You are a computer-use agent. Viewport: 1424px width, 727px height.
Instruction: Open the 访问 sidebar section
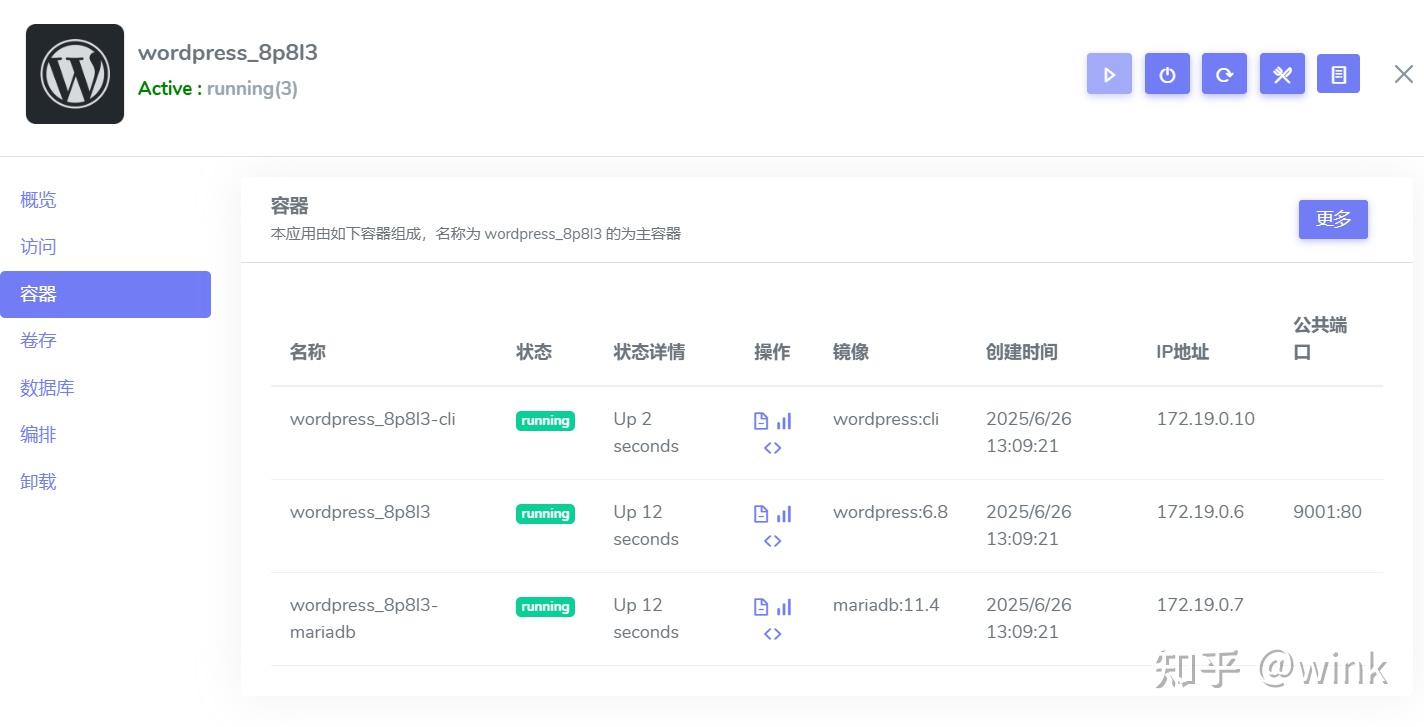click(38, 246)
